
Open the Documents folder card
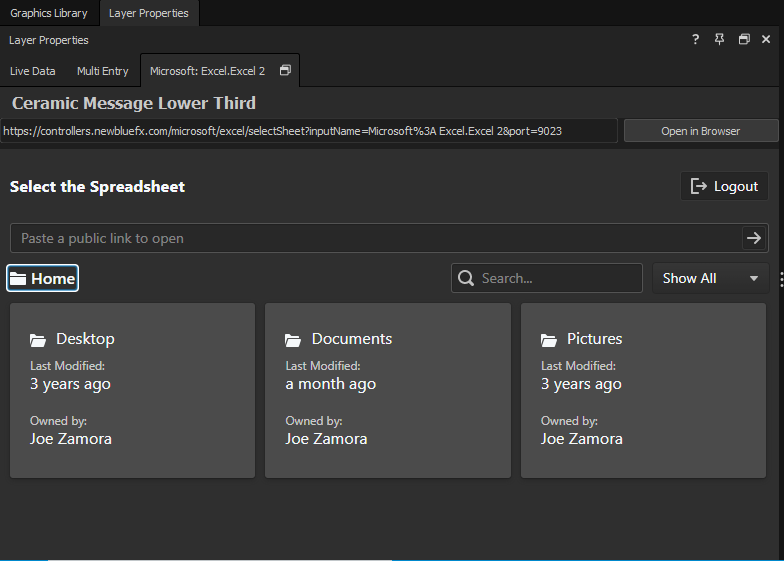388,390
